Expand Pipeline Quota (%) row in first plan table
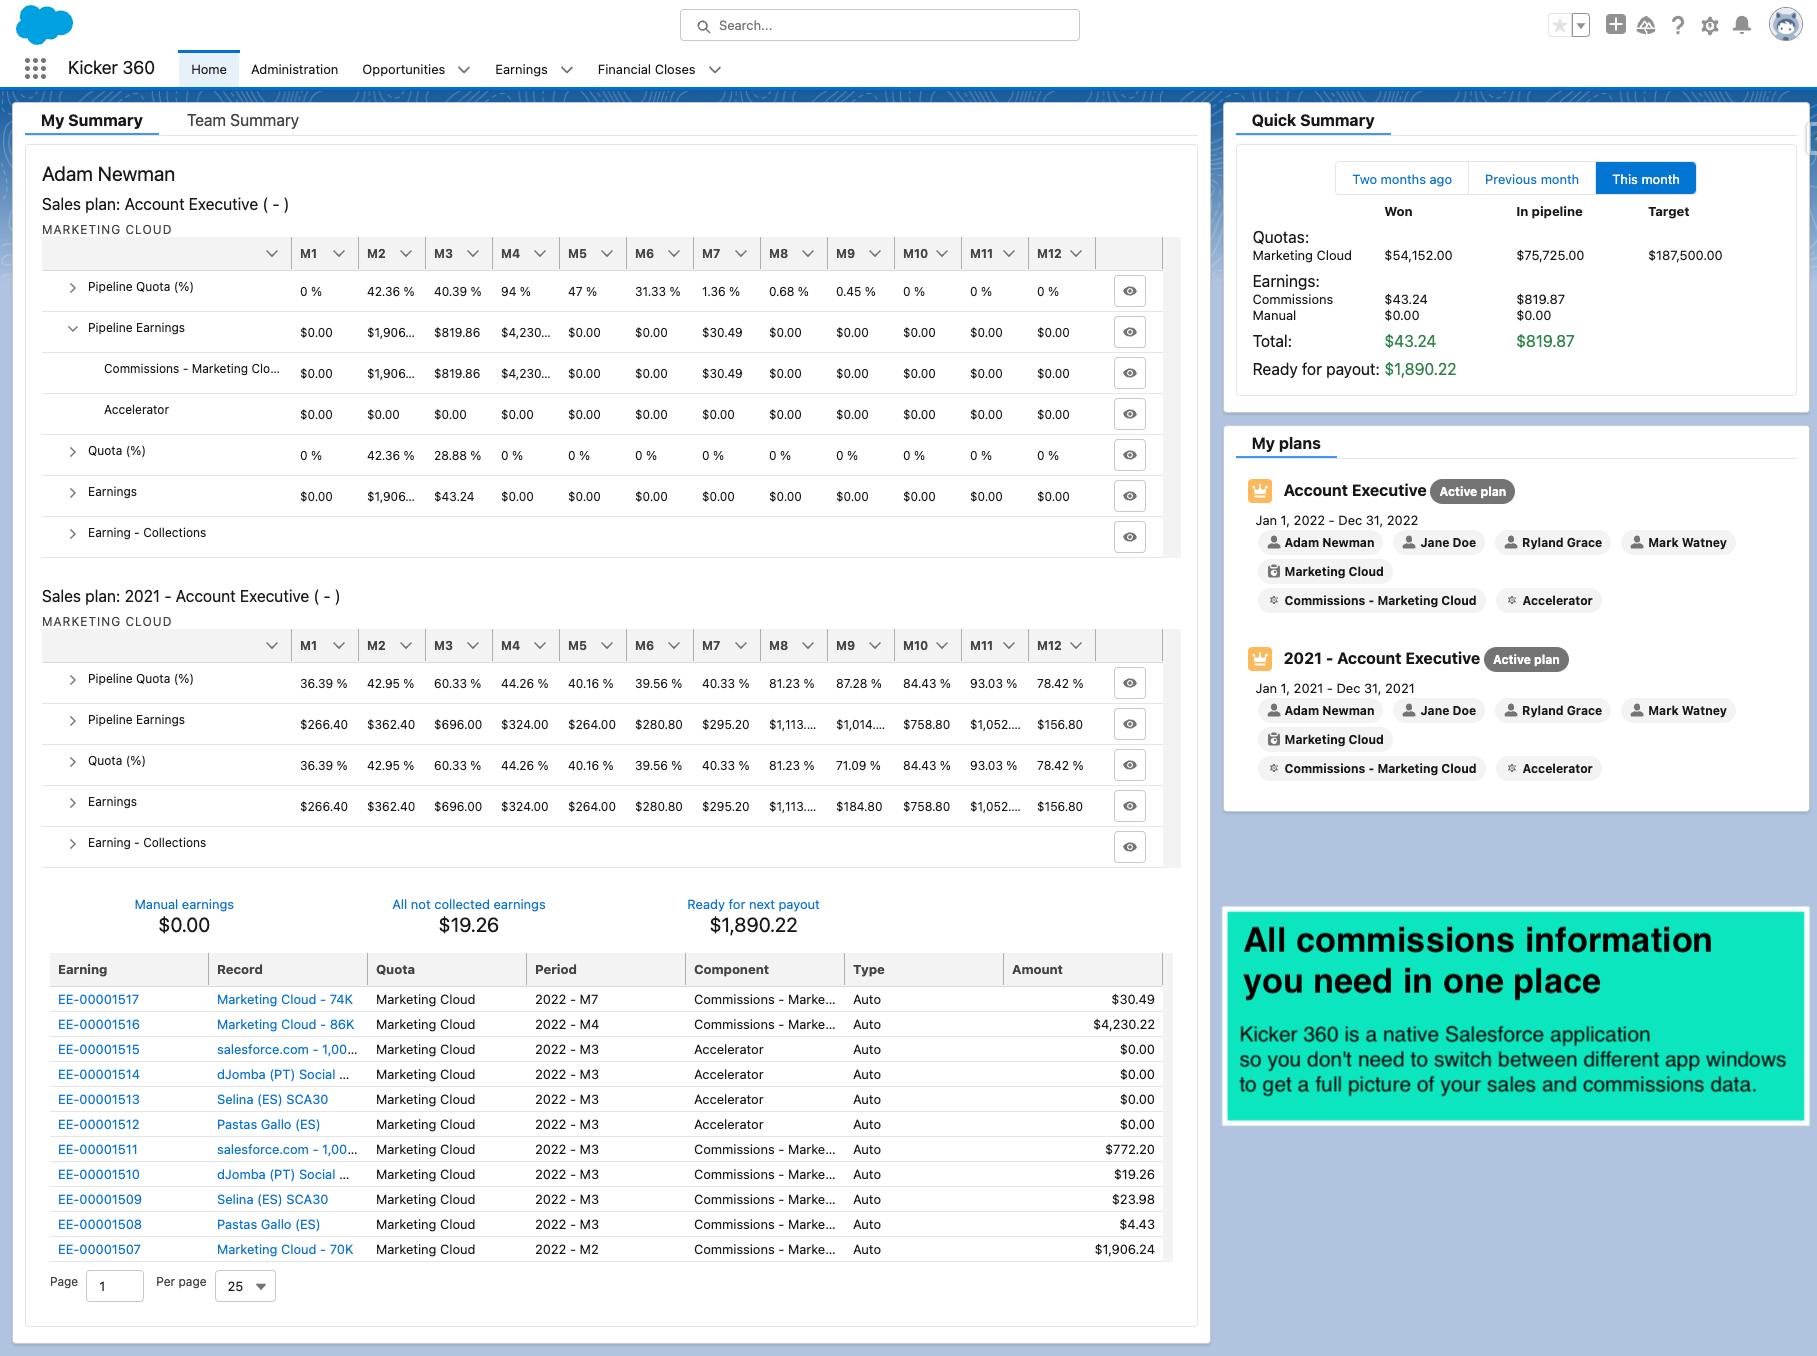 (x=73, y=288)
